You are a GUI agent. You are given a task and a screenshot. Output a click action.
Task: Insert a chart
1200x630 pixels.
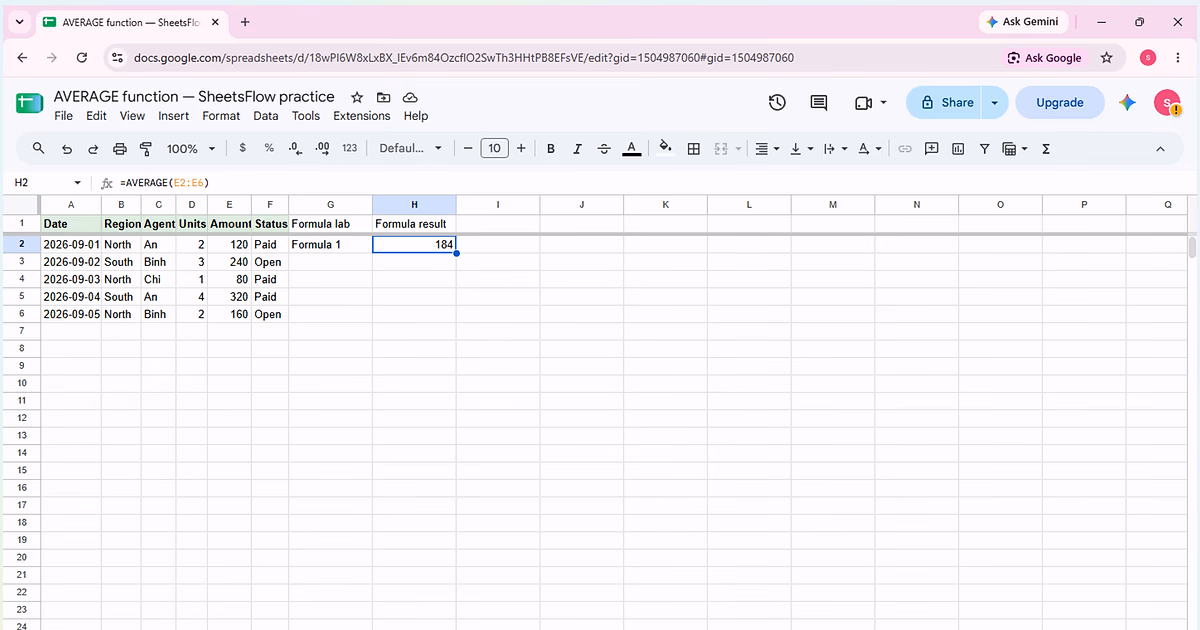(958, 148)
